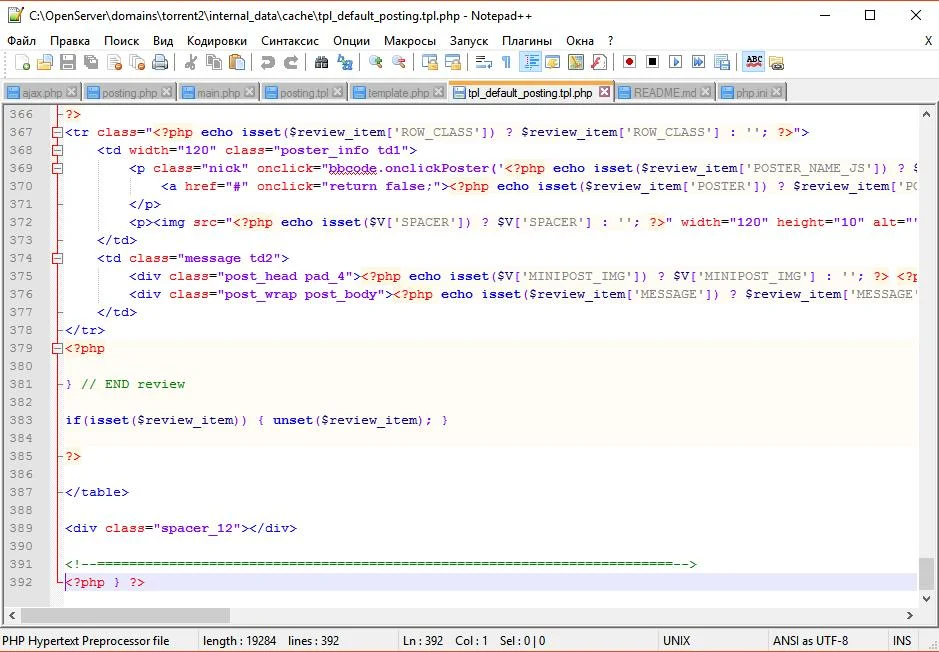The height and width of the screenshot is (652, 939).
Task: Close the README.md tab
Action: tap(705, 92)
